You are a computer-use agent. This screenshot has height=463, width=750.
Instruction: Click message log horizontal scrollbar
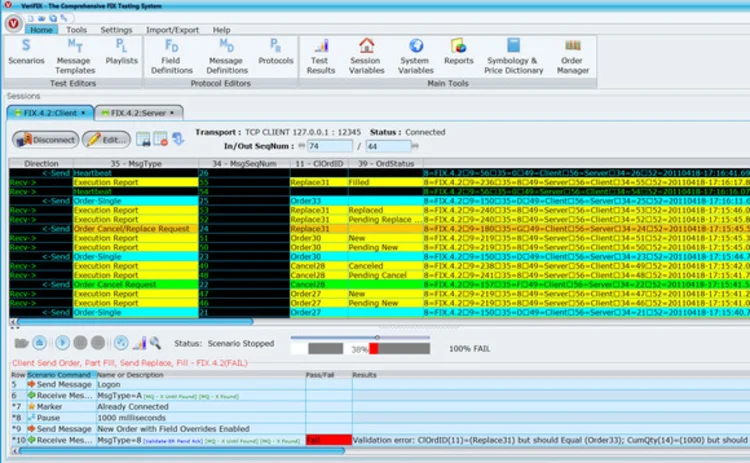pyautogui.click(x=135, y=322)
